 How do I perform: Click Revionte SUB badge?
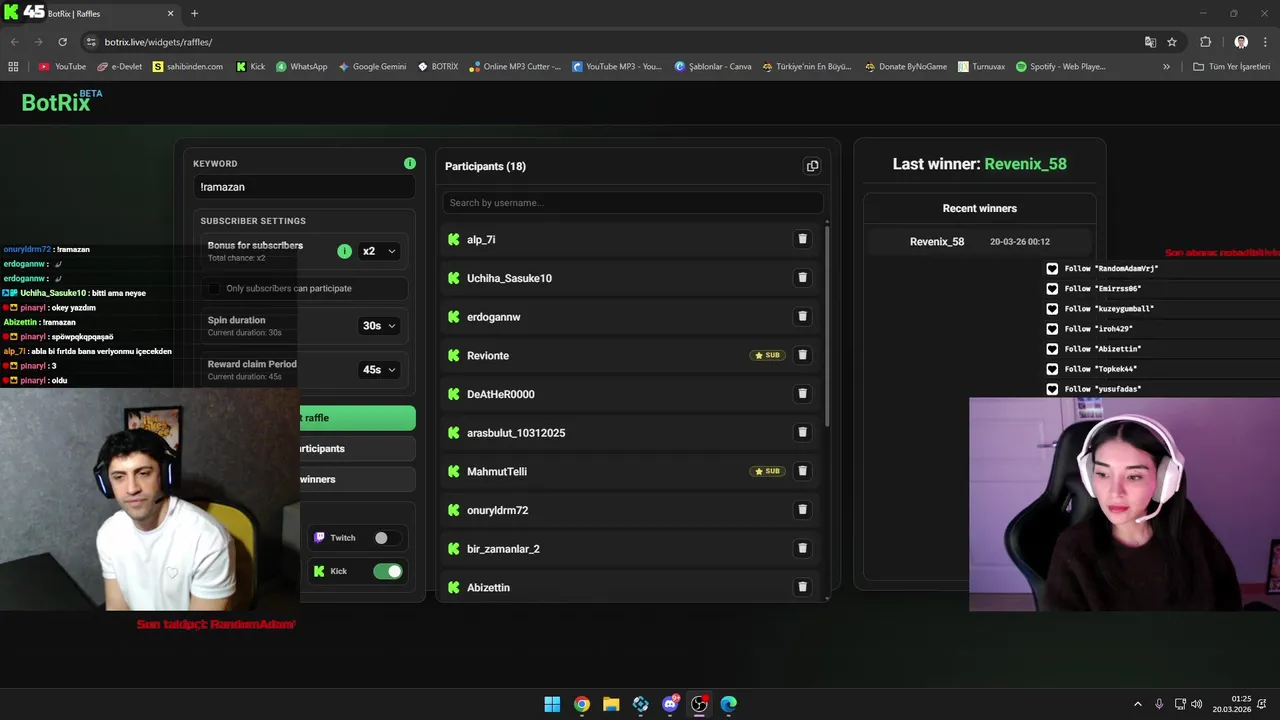coord(768,355)
